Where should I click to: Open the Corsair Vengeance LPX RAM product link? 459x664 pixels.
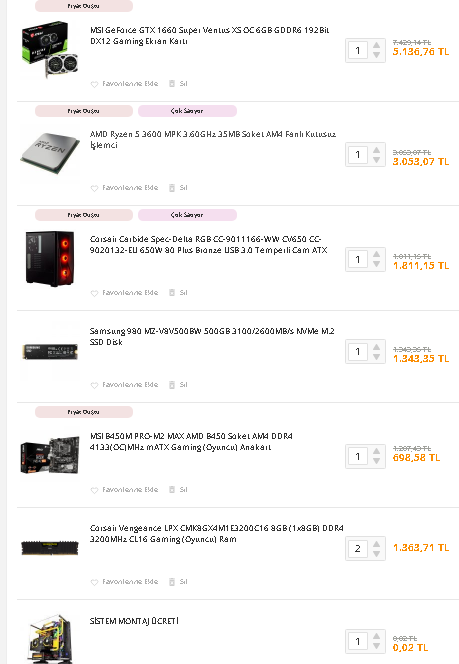point(216,534)
